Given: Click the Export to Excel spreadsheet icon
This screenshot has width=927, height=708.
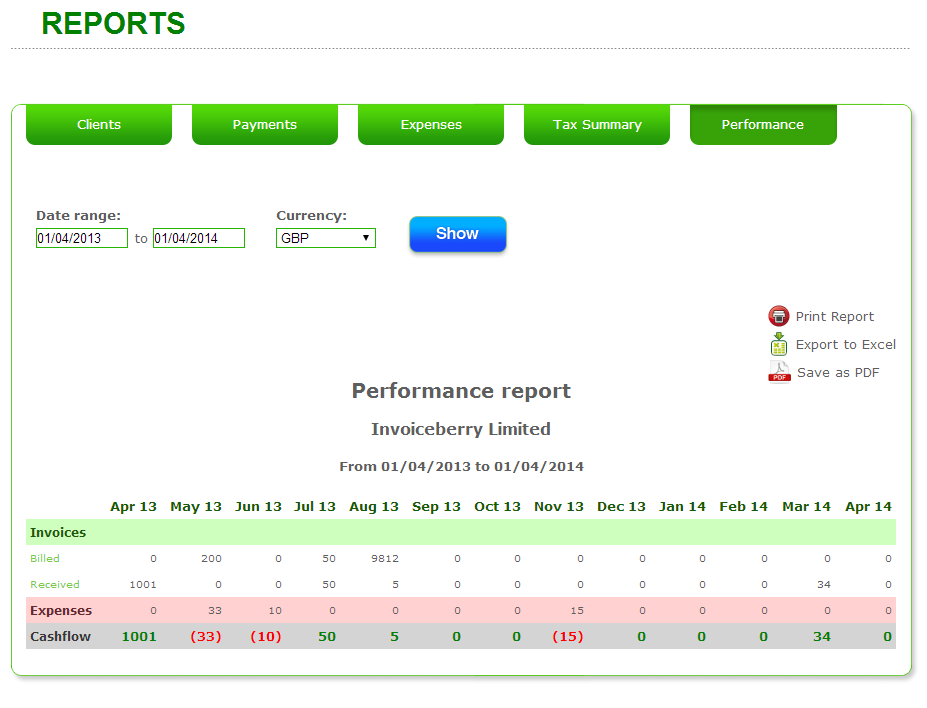Looking at the screenshot, I should [x=779, y=345].
